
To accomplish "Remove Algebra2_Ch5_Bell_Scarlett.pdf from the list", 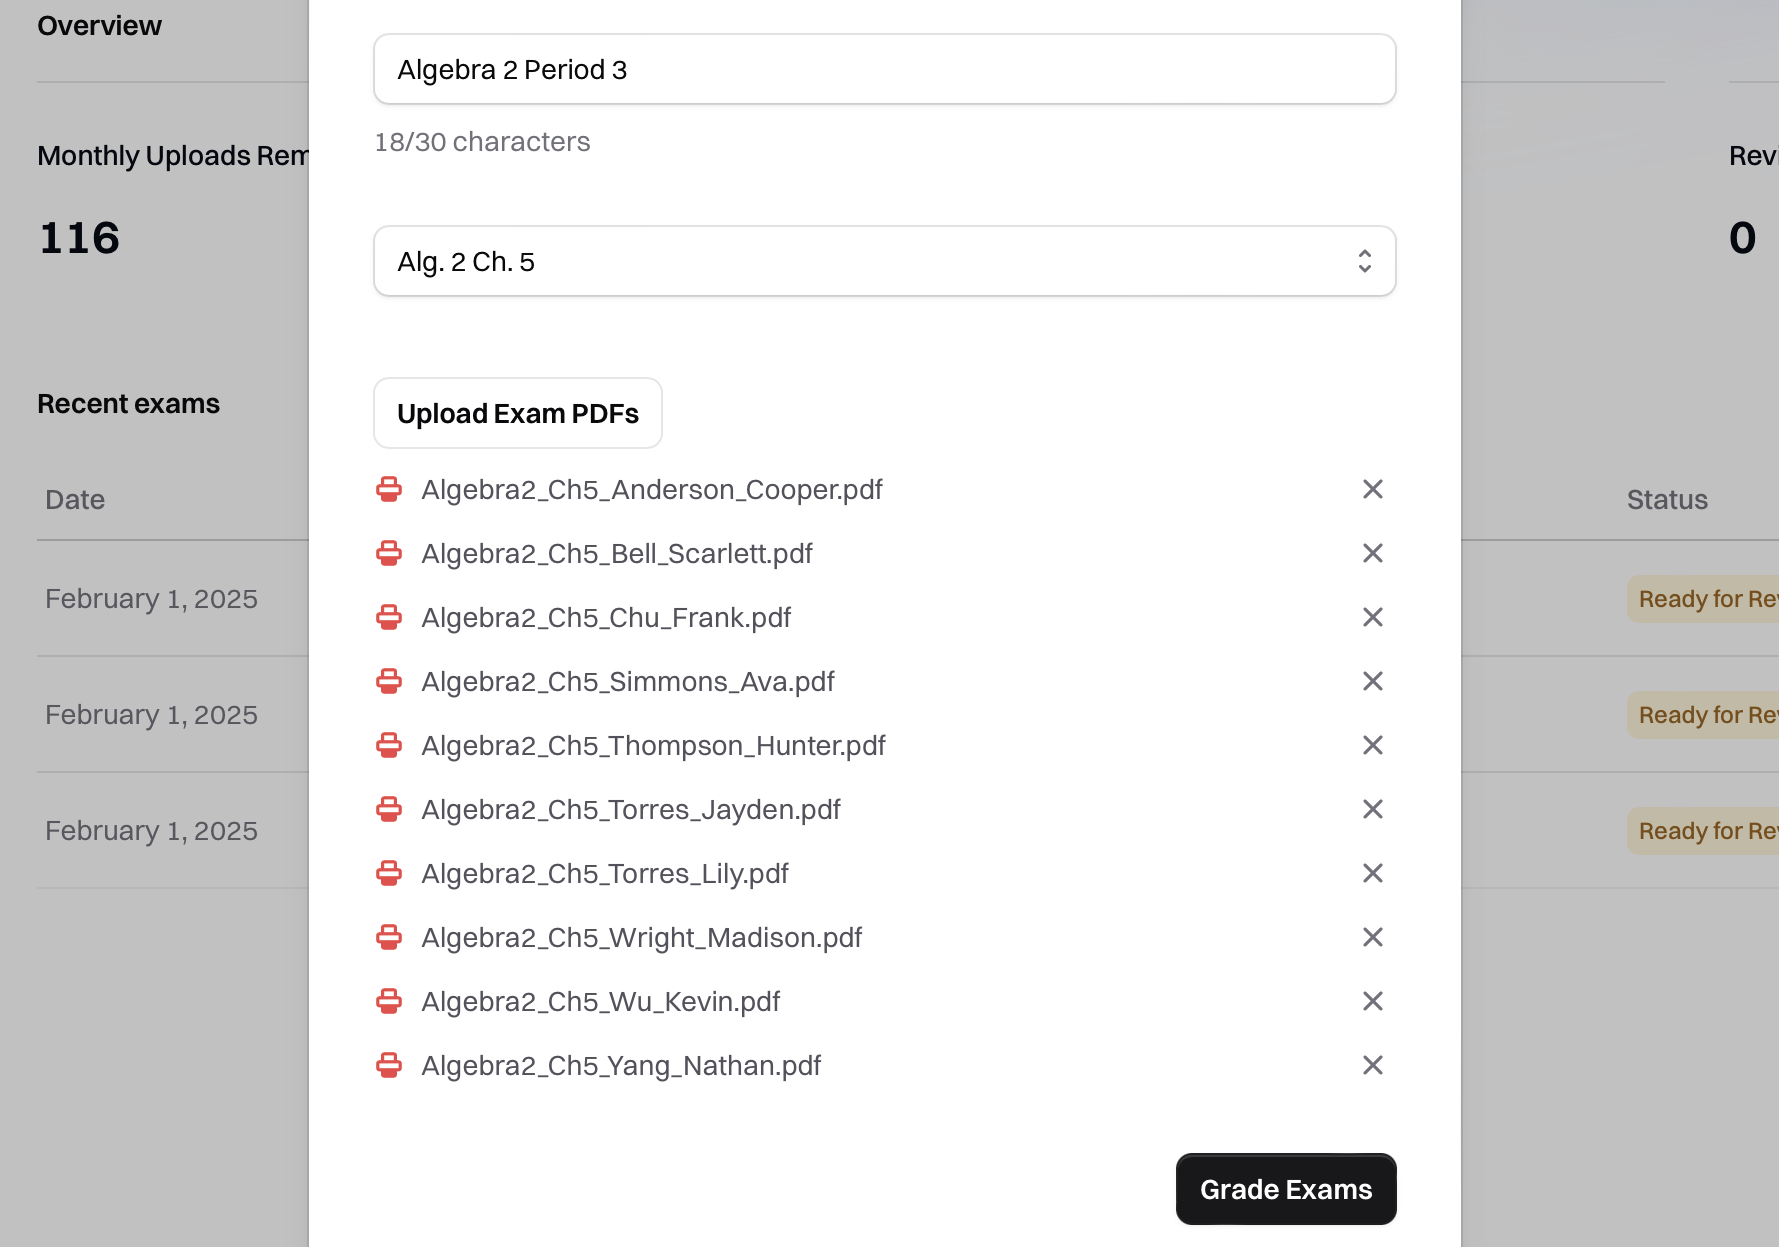I will 1372,553.
